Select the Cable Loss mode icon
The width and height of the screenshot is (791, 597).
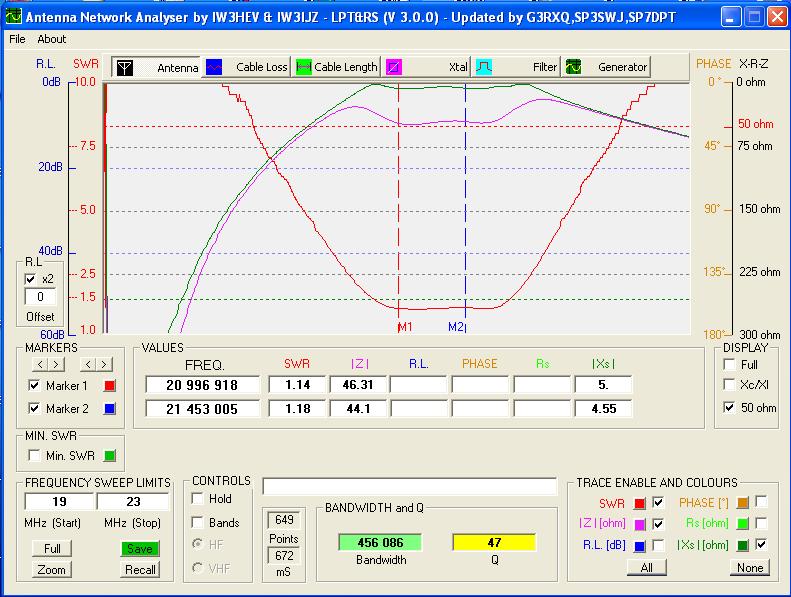click(x=215, y=67)
